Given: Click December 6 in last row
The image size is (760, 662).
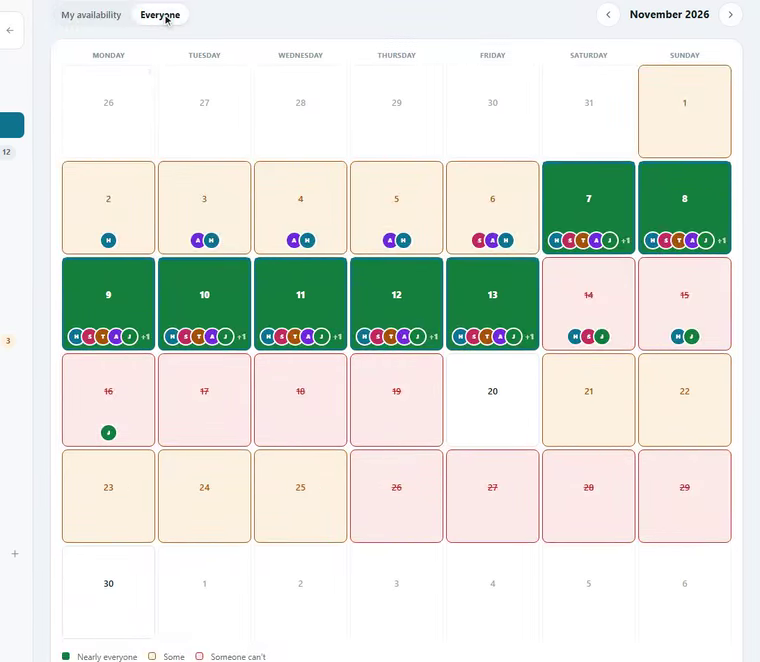Looking at the screenshot, I should point(684,592).
